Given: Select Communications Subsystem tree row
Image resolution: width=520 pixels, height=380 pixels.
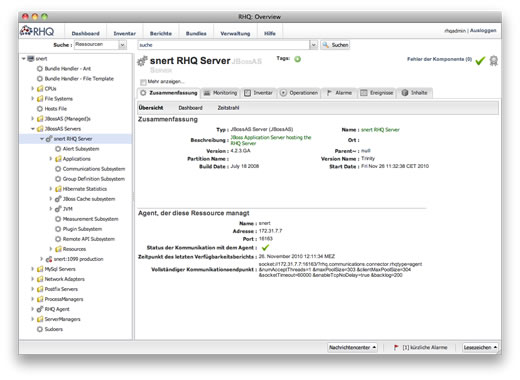Looking at the screenshot, I should [75, 169].
